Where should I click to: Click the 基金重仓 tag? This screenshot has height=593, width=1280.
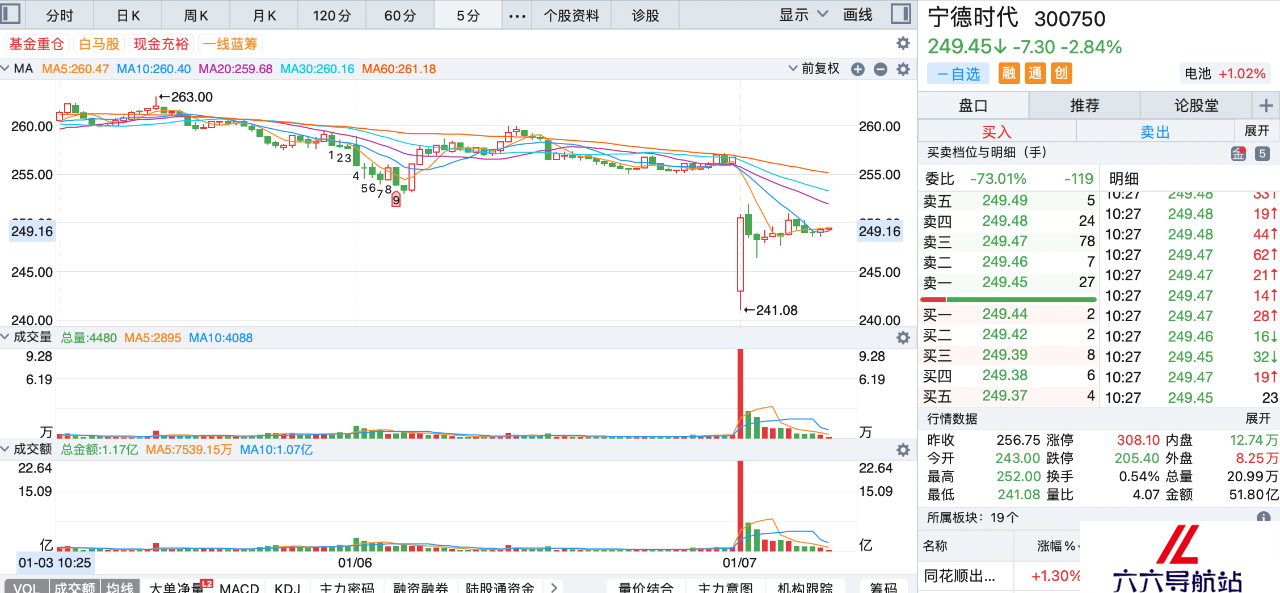[x=36, y=44]
